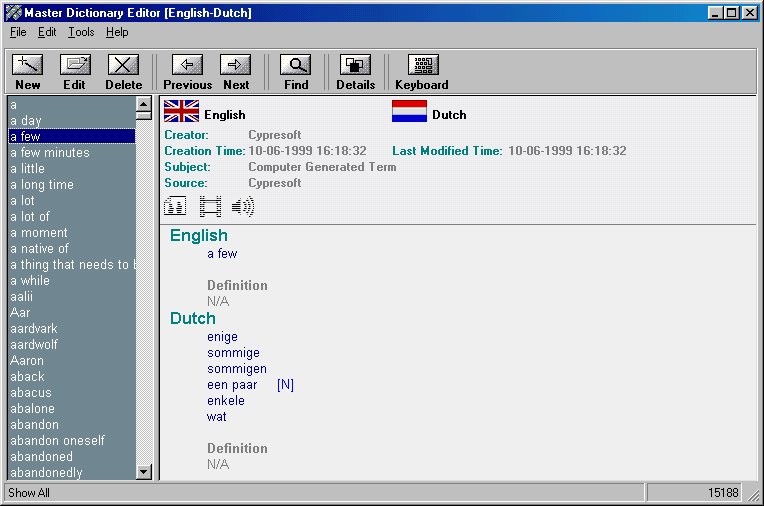Click the word list scroll-up arrow
Viewport: 764px width, 506px height.
[x=143, y=104]
